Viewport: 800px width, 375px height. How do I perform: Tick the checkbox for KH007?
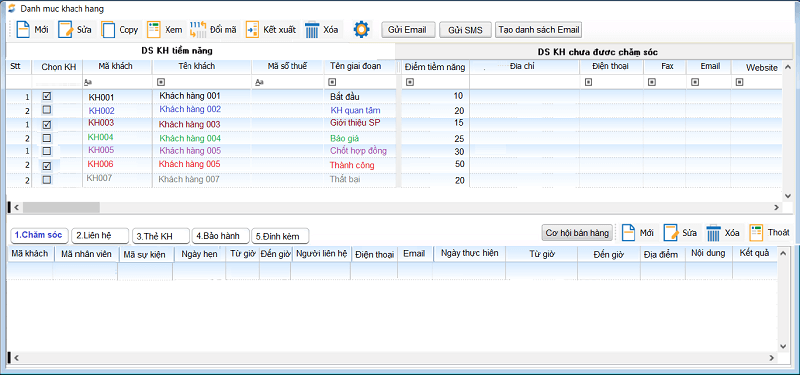click(47, 180)
